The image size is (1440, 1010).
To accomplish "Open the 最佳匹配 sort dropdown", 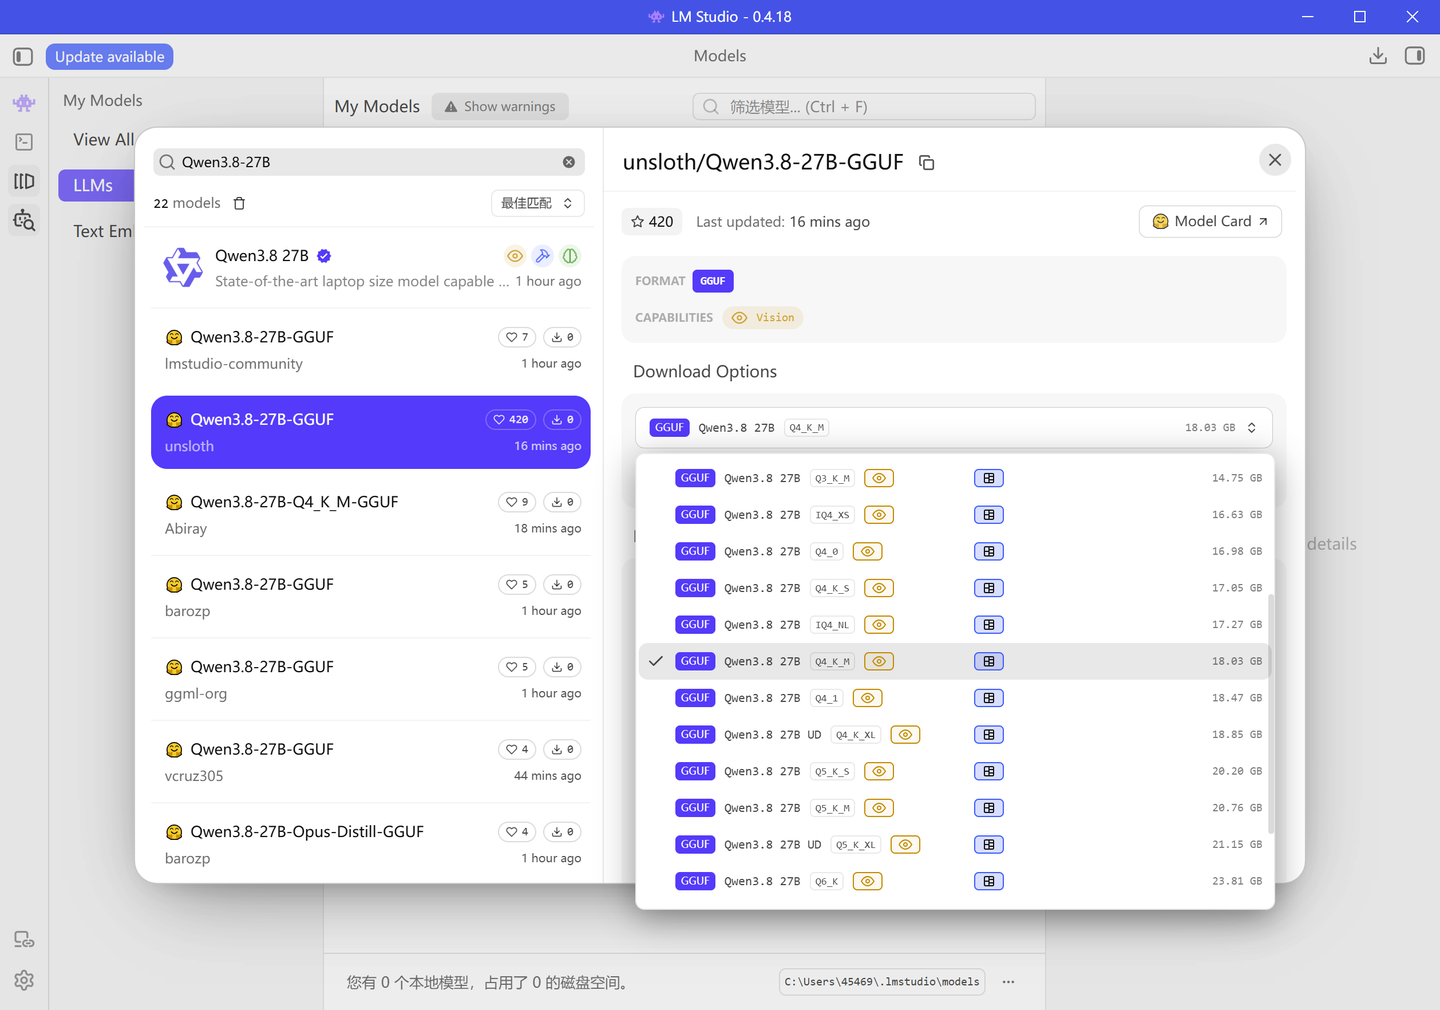I will (538, 203).
